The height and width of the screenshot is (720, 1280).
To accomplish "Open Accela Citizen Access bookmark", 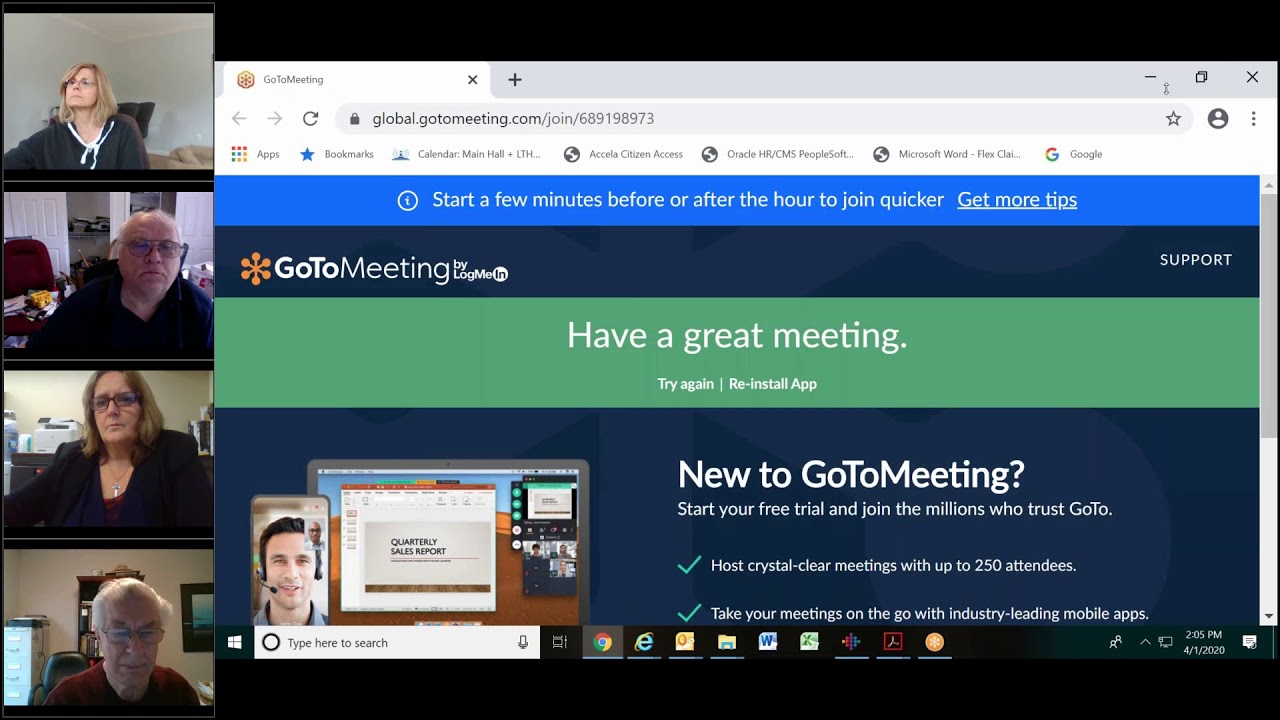I will [624, 154].
